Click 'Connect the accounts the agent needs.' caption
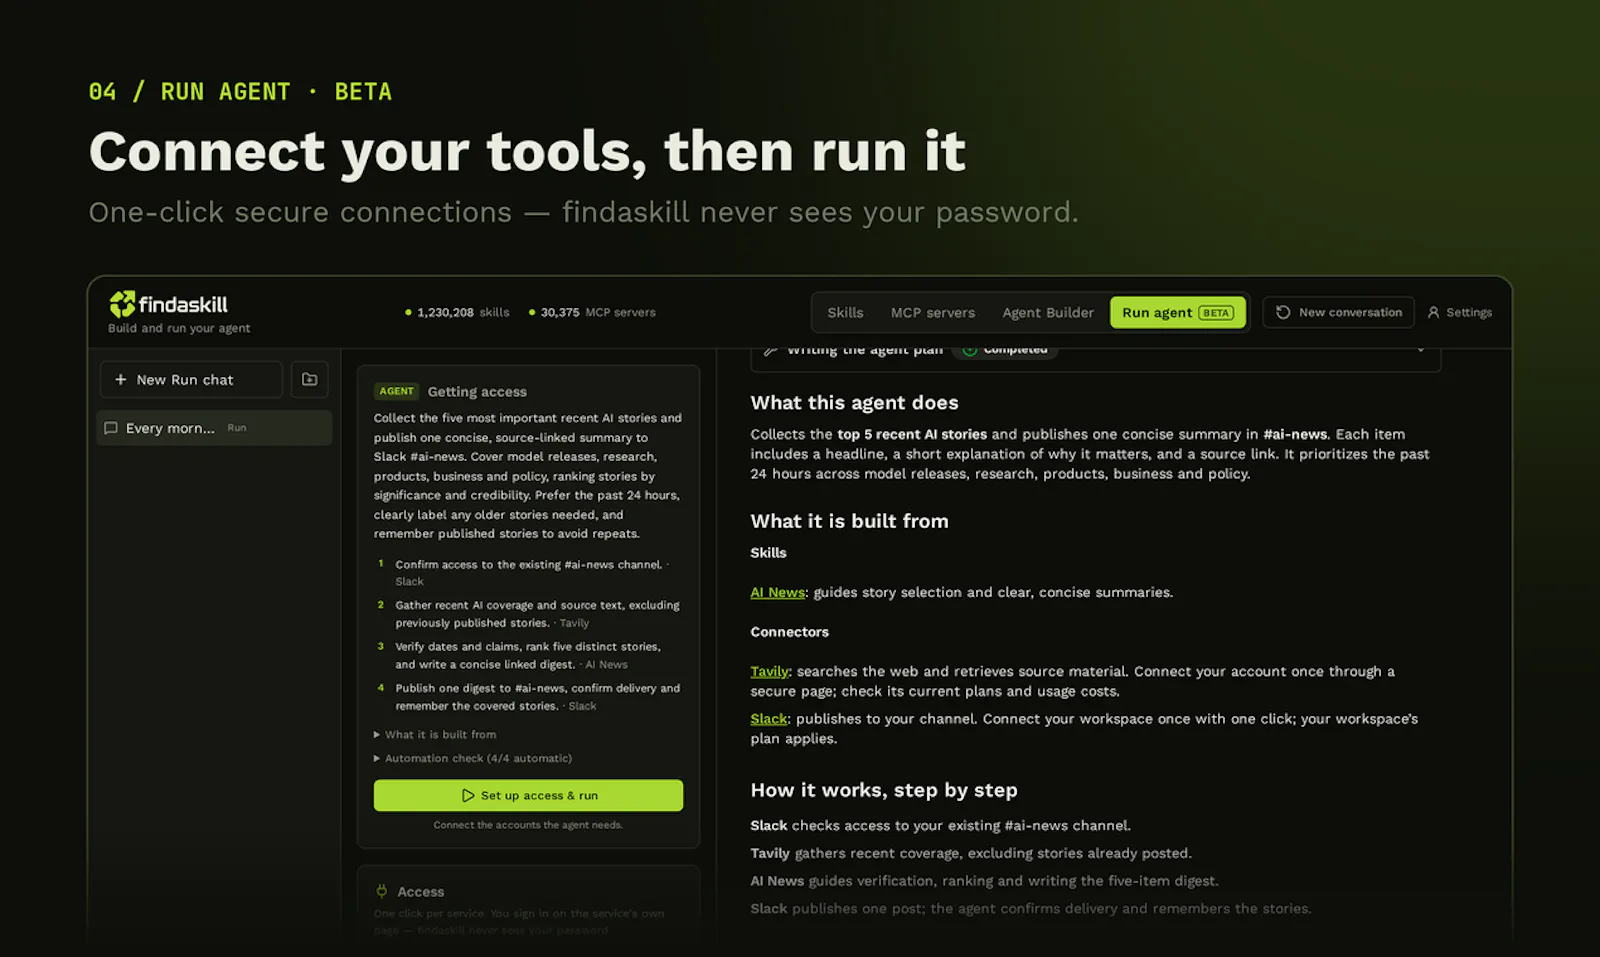This screenshot has height=957, width=1600. pos(528,825)
